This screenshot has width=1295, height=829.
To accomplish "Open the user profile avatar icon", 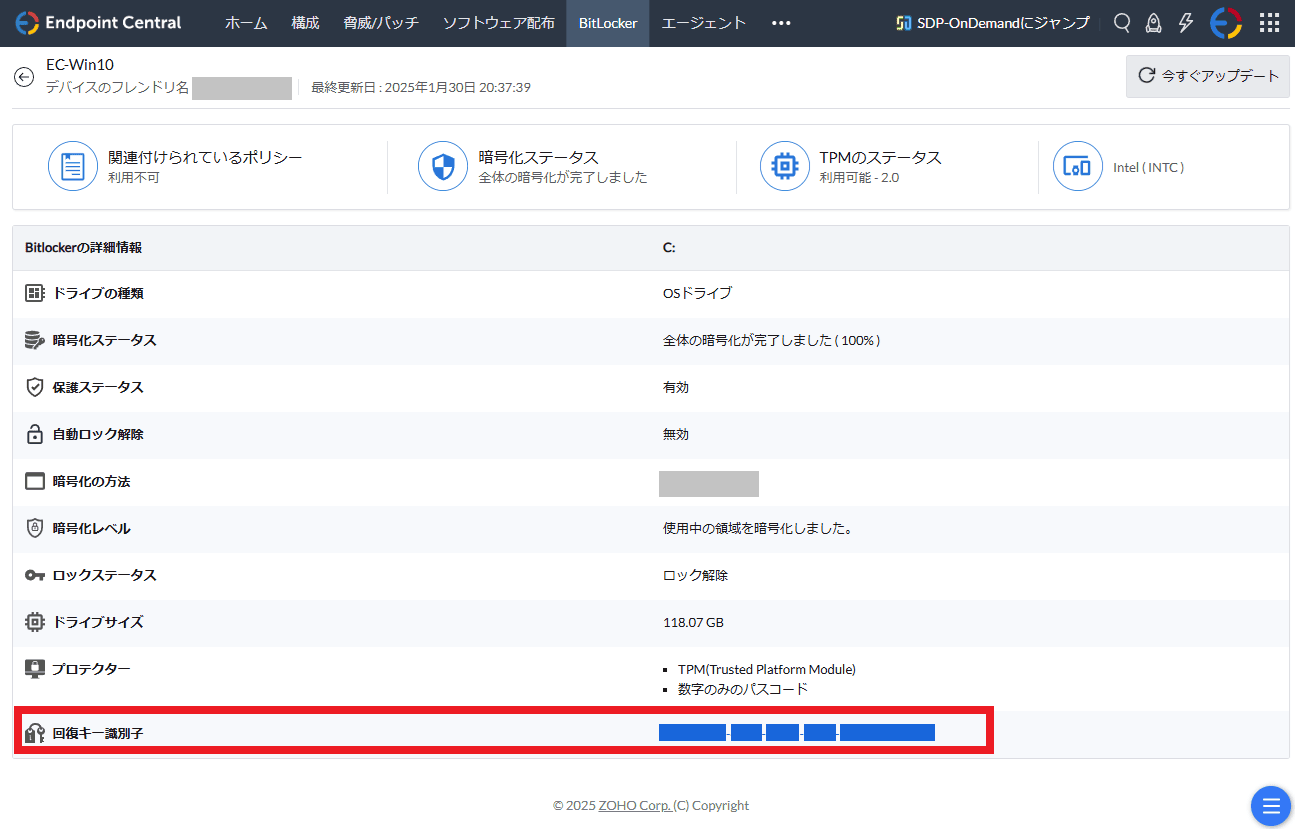I will pos(1226,23).
